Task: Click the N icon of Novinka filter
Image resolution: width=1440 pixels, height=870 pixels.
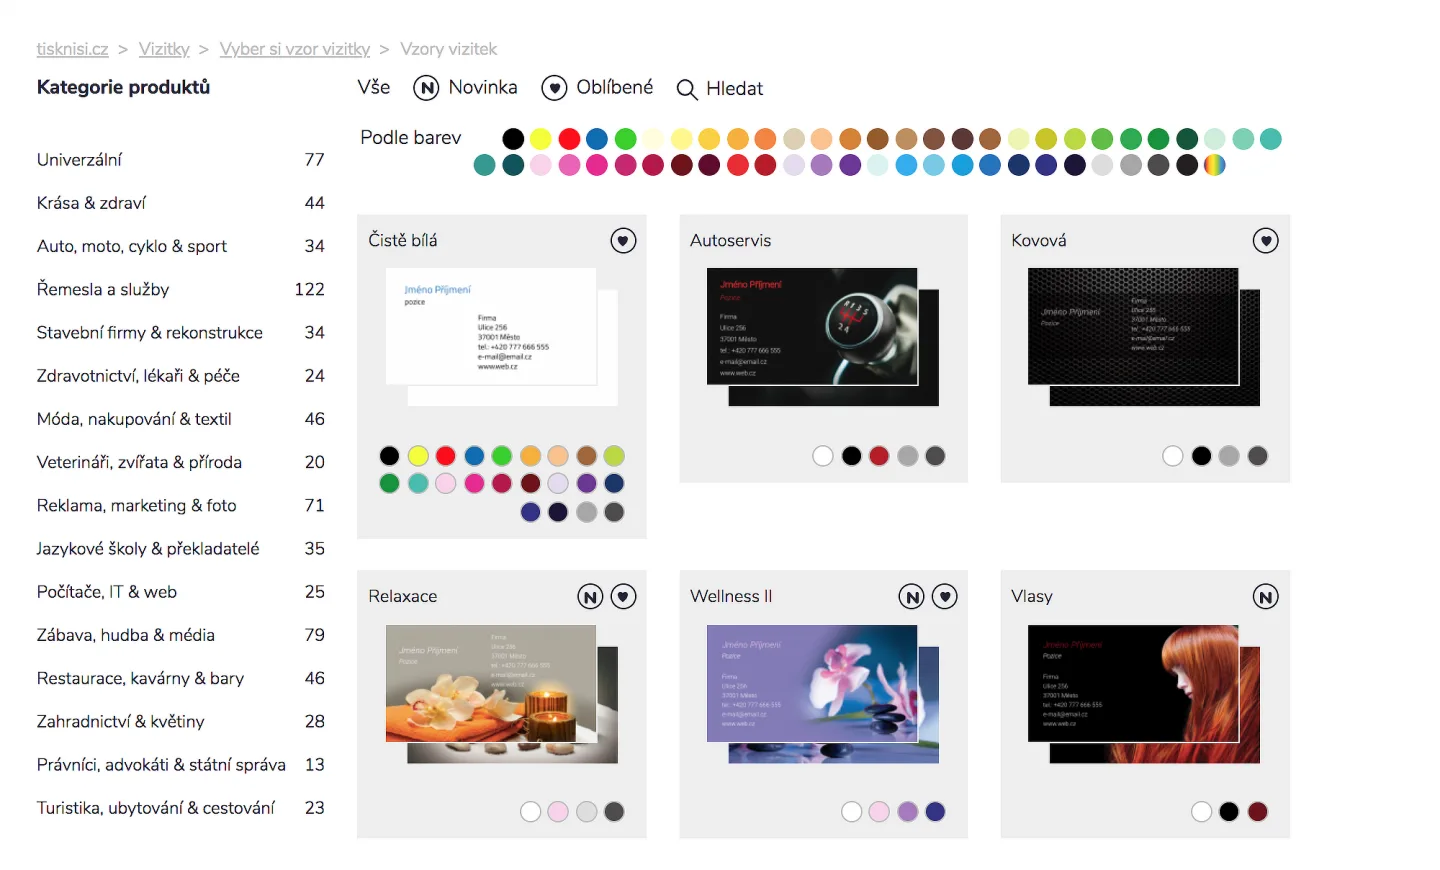Action: coord(426,88)
